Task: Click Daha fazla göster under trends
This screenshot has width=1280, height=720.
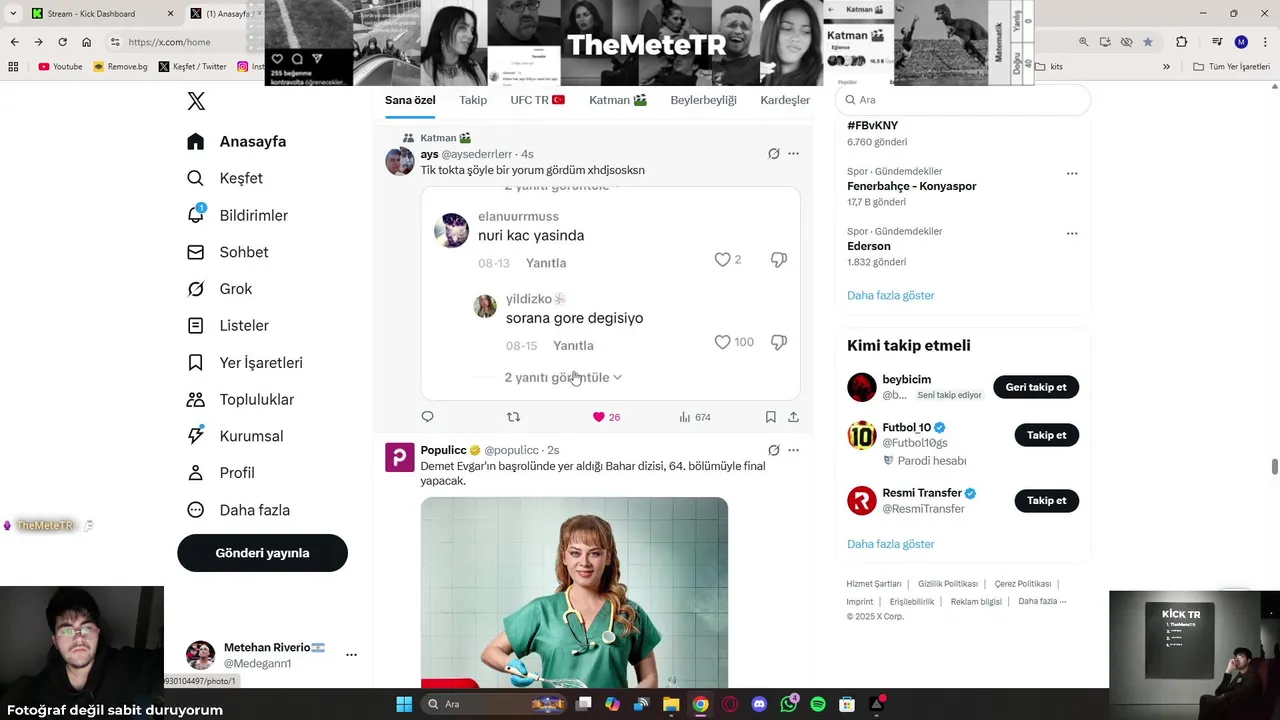Action: (891, 296)
